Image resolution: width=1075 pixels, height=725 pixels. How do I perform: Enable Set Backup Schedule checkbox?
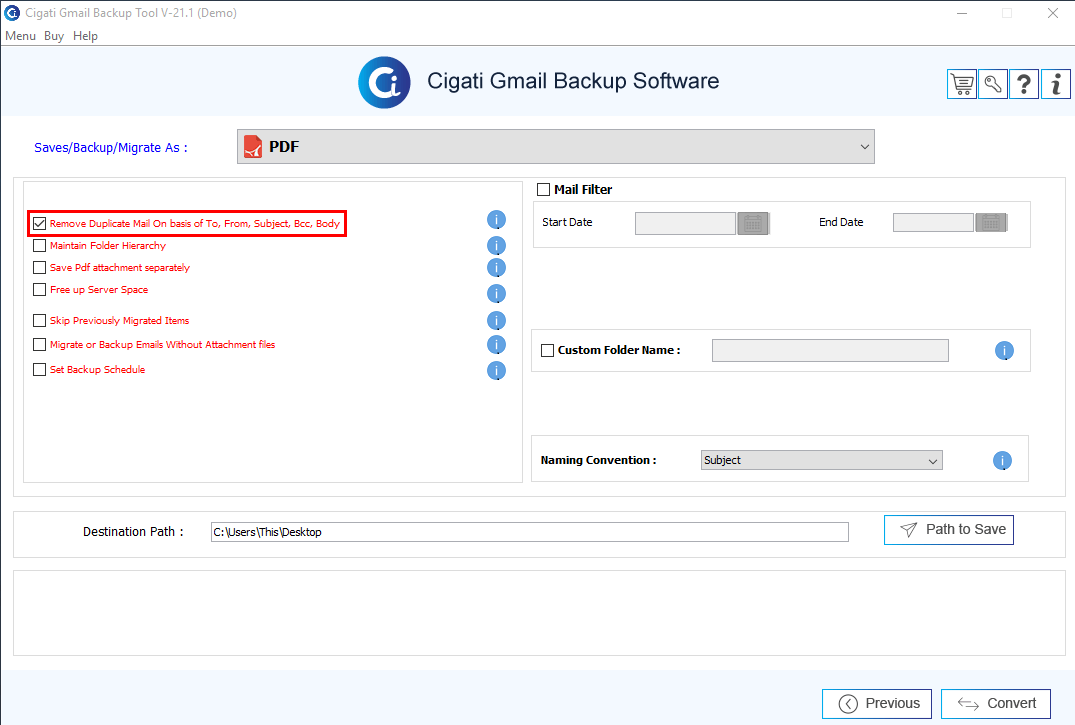pyautogui.click(x=40, y=370)
